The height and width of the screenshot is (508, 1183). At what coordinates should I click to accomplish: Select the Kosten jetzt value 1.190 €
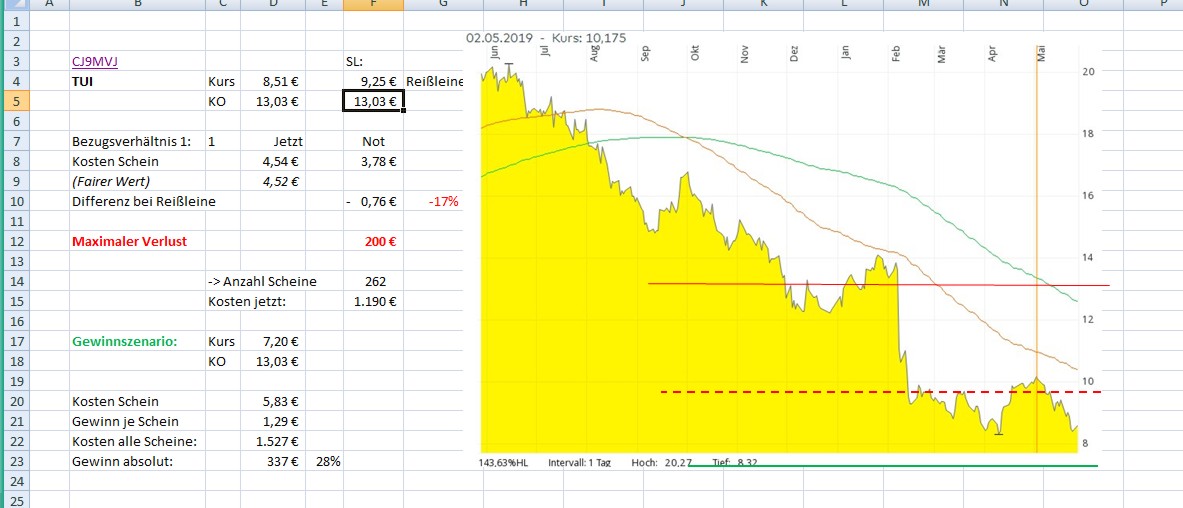(373, 301)
